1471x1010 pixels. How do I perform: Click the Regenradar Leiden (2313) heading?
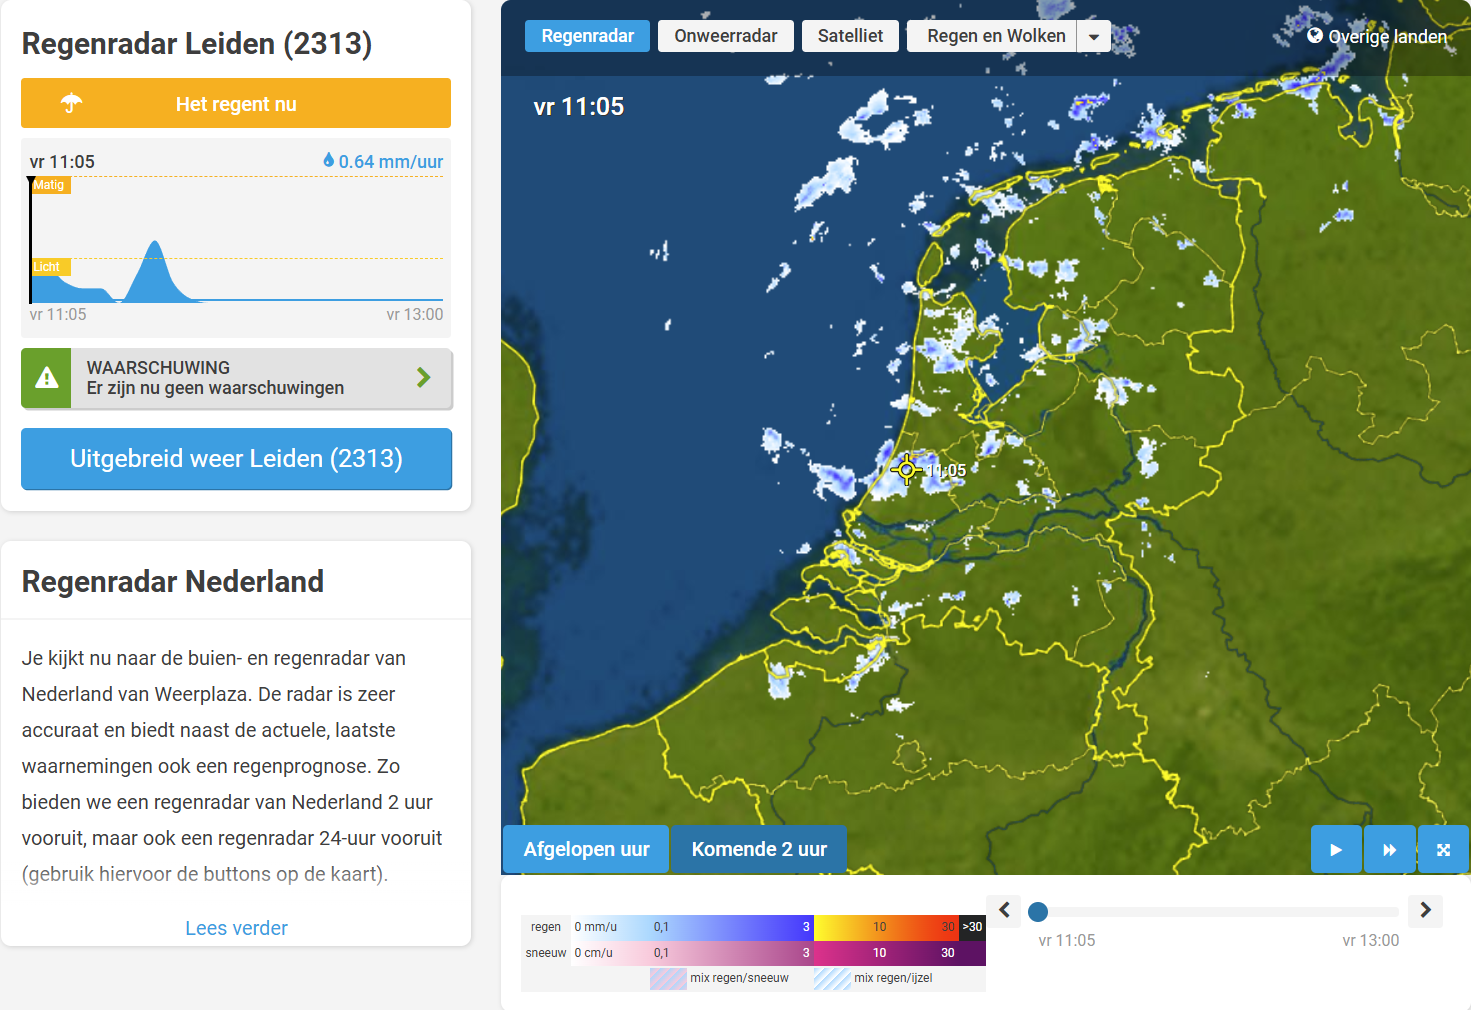197,44
